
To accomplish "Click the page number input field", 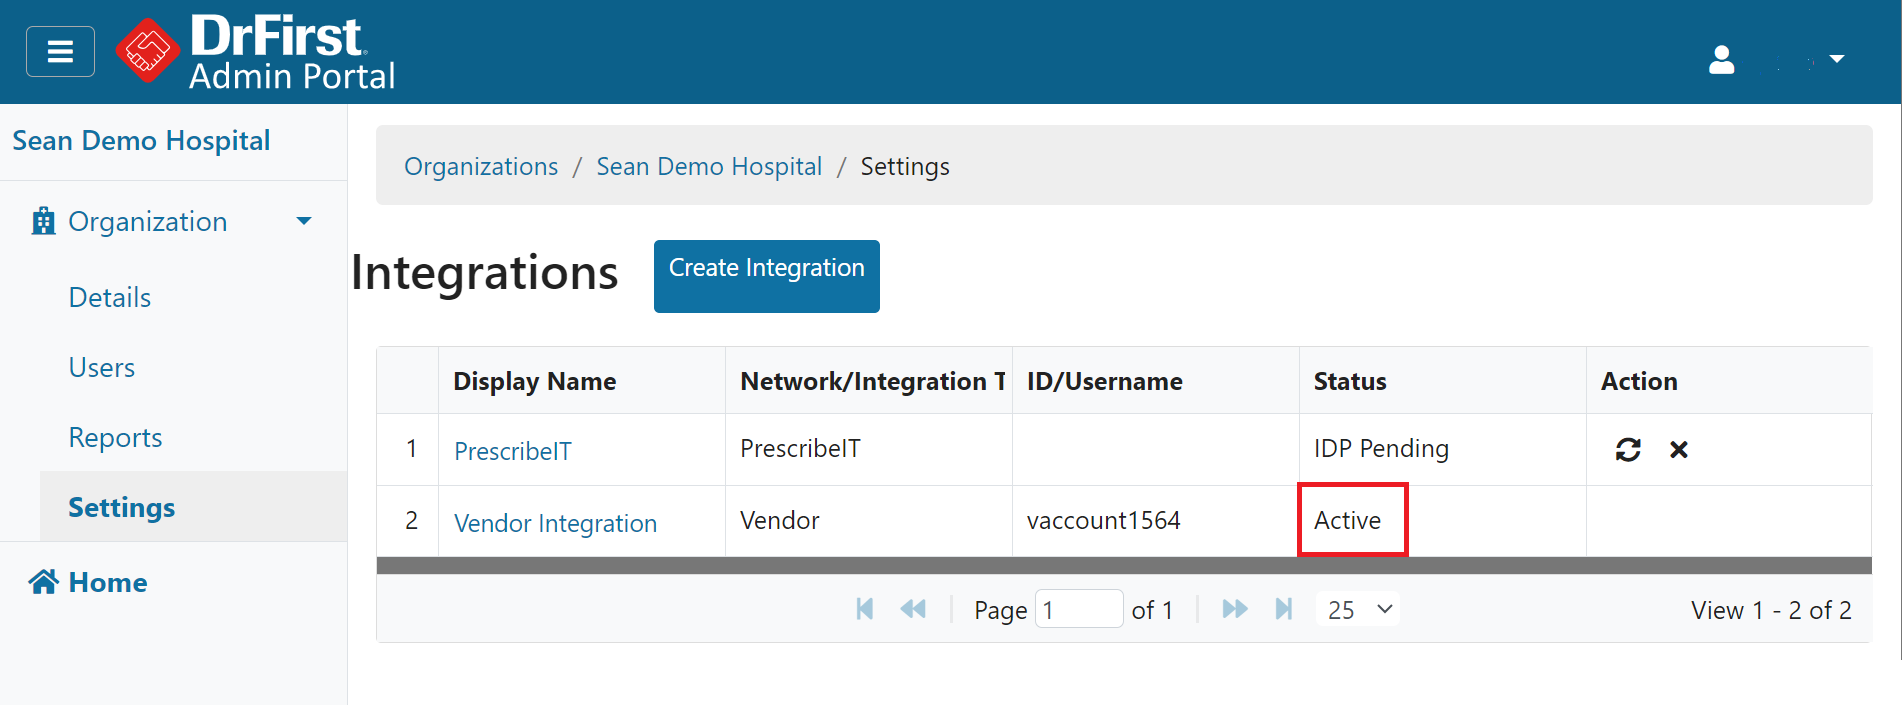I will (x=1078, y=609).
